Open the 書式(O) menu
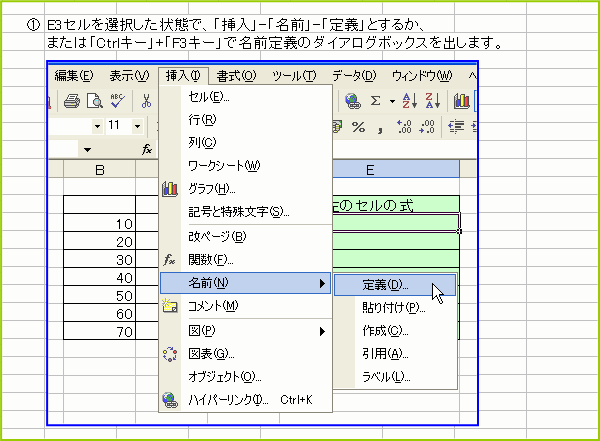 236,76
